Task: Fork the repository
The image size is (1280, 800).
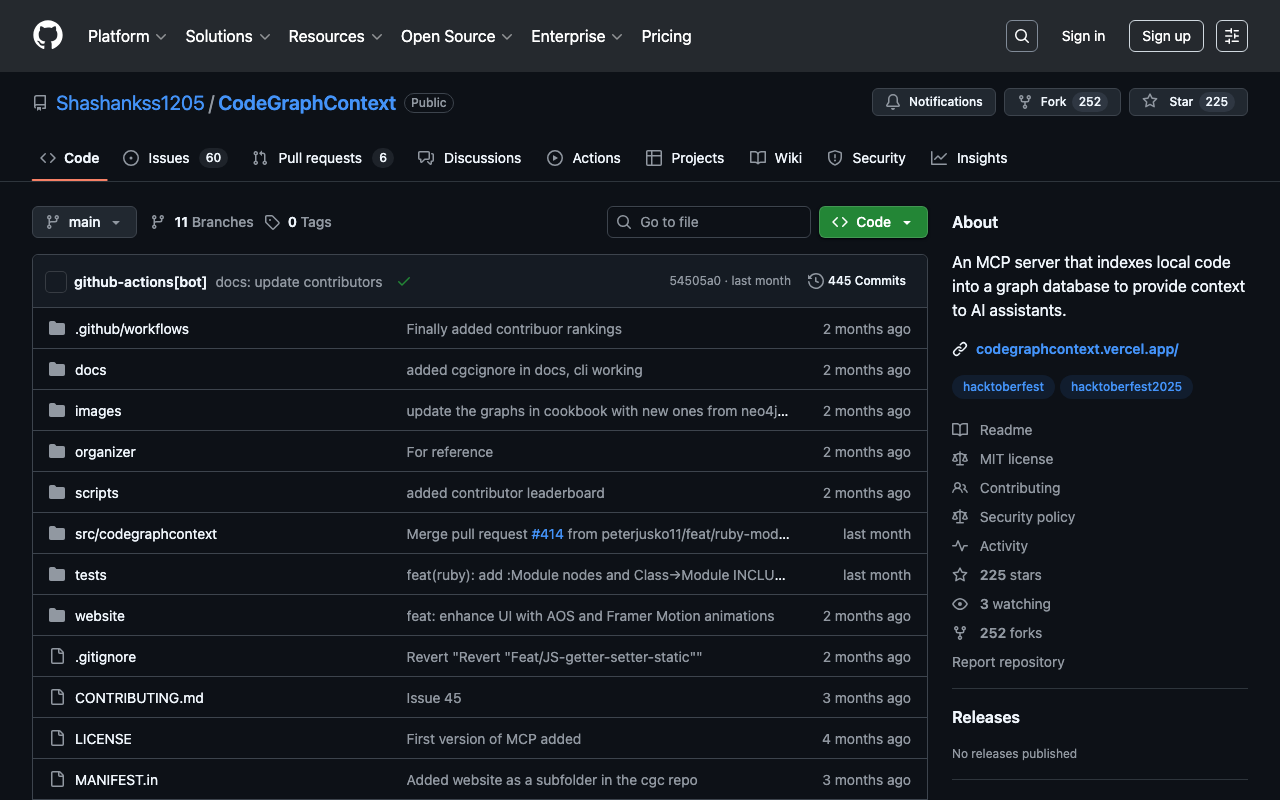Action: click(x=1061, y=102)
